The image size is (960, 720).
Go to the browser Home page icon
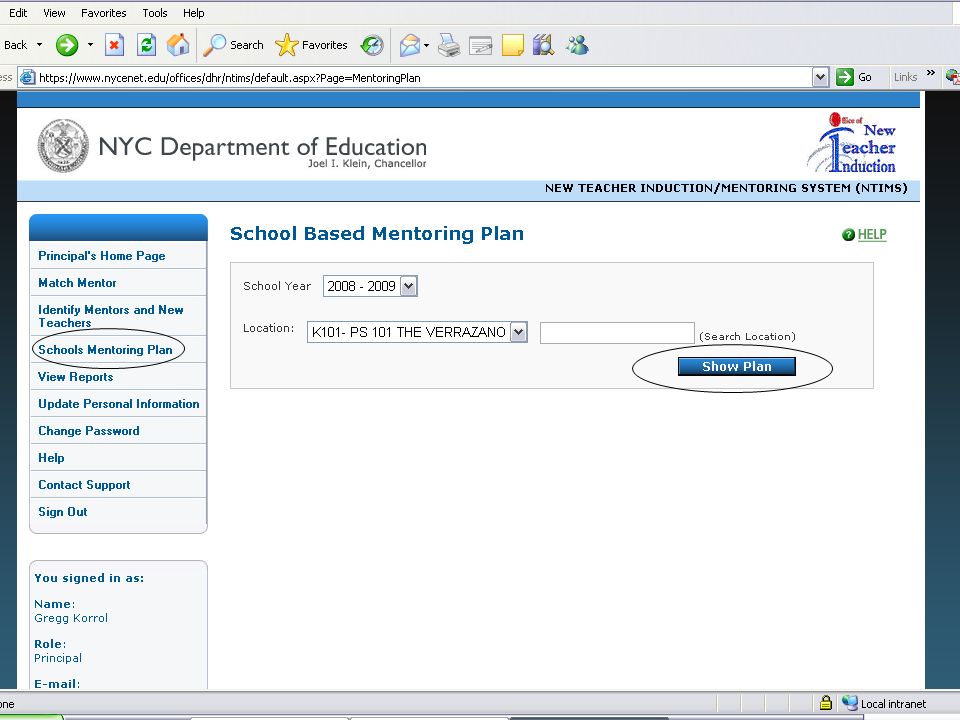coord(178,45)
